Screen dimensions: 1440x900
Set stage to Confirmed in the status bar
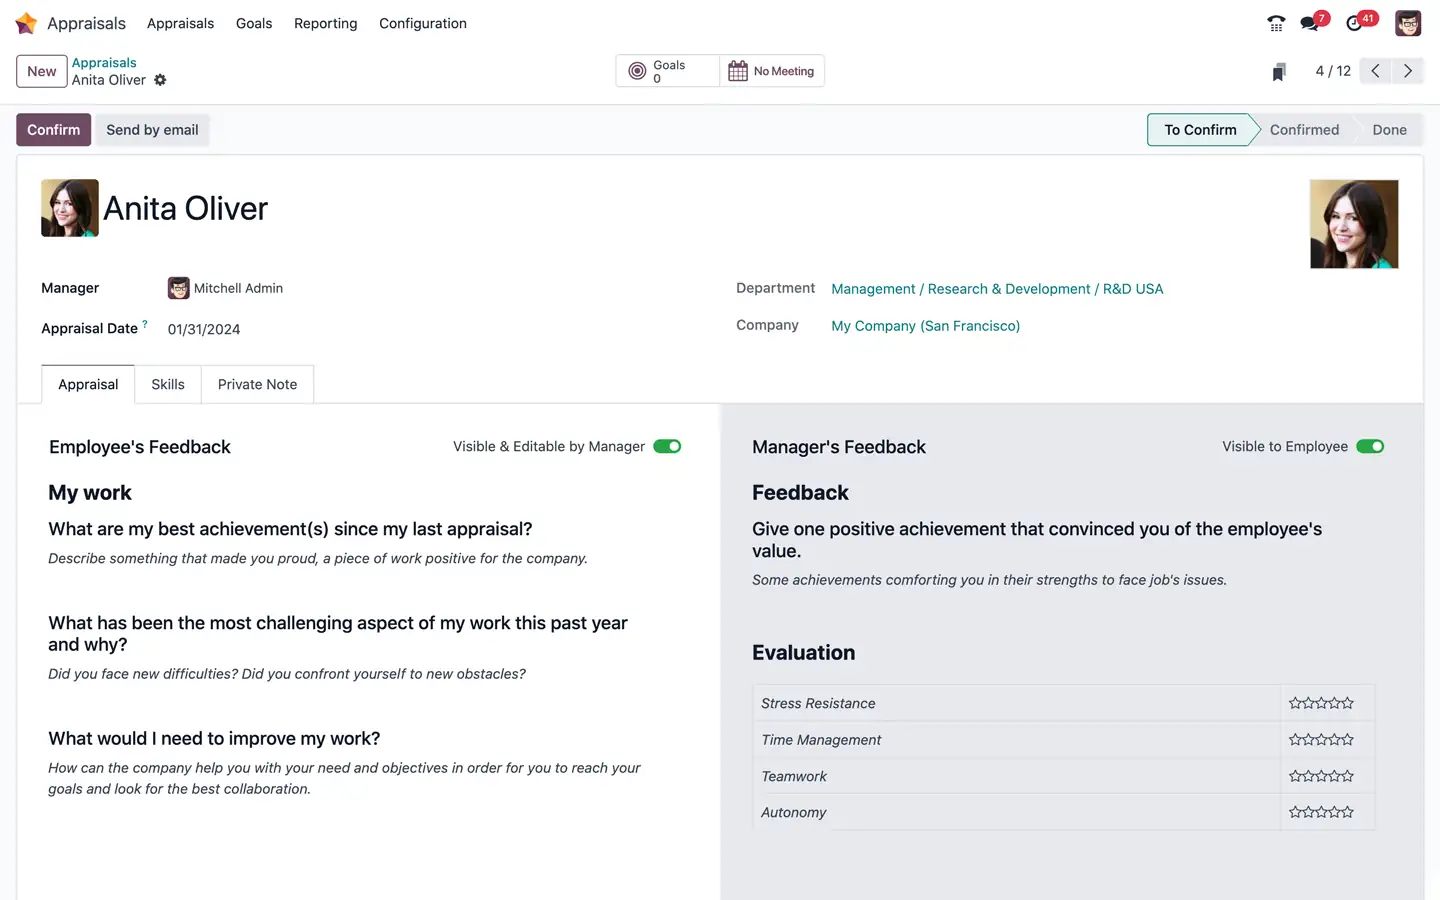(x=1304, y=129)
